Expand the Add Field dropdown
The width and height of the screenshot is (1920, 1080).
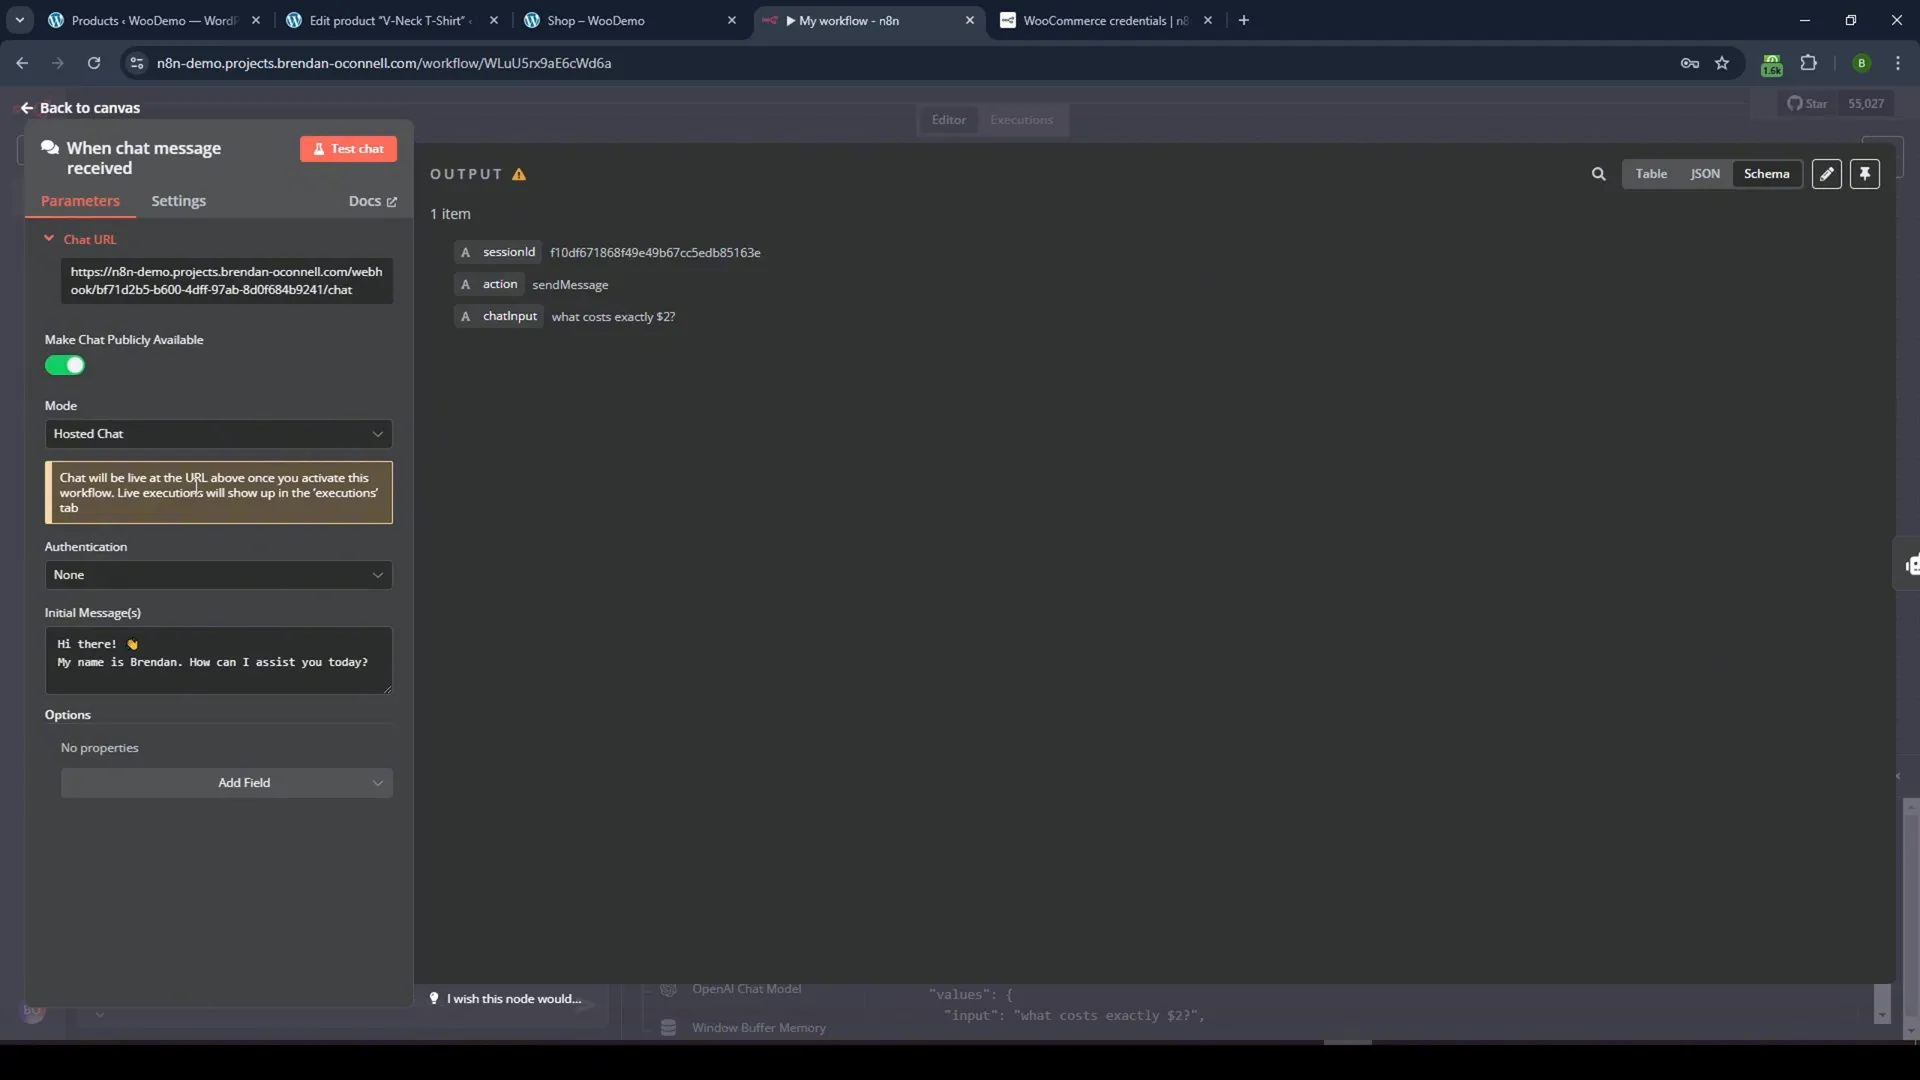pos(376,782)
